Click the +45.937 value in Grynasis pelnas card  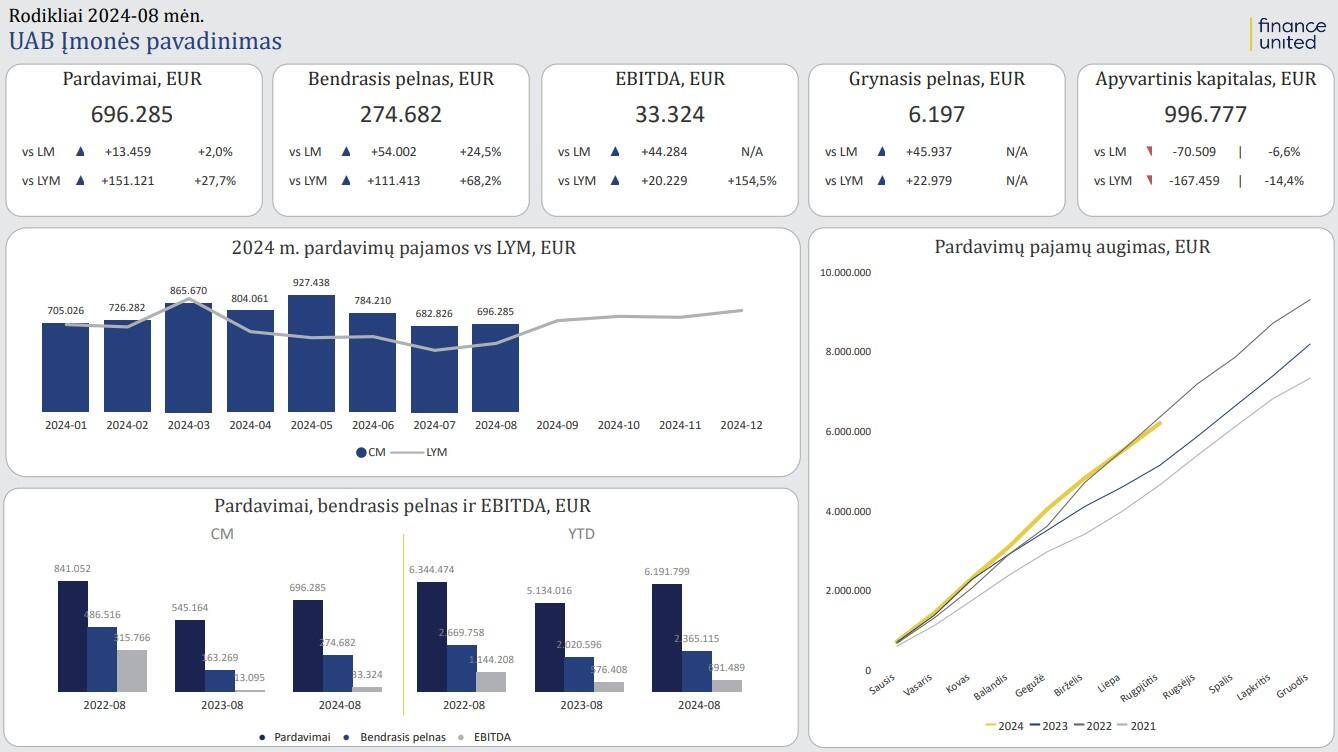(x=928, y=152)
